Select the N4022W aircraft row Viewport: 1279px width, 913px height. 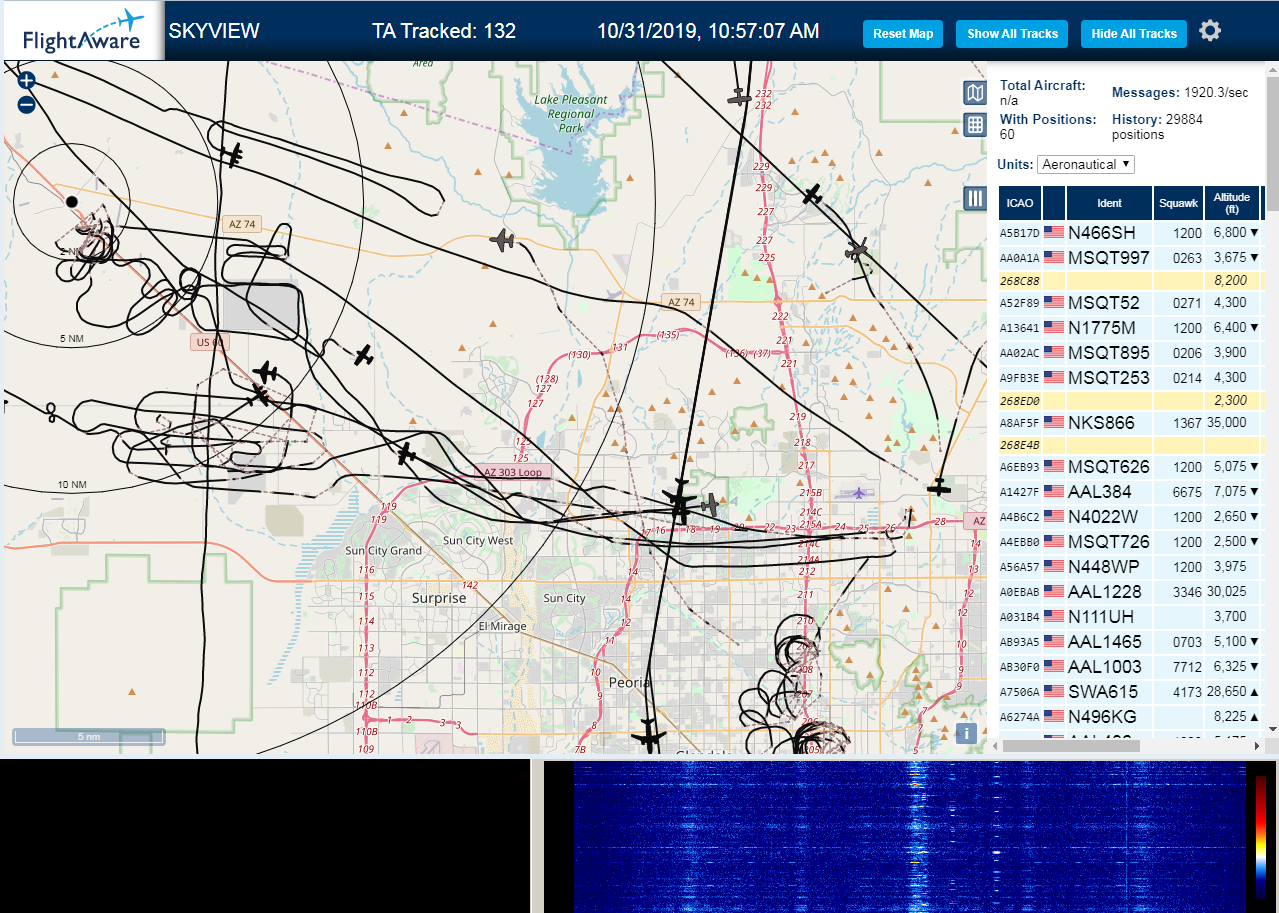pos(1132,517)
